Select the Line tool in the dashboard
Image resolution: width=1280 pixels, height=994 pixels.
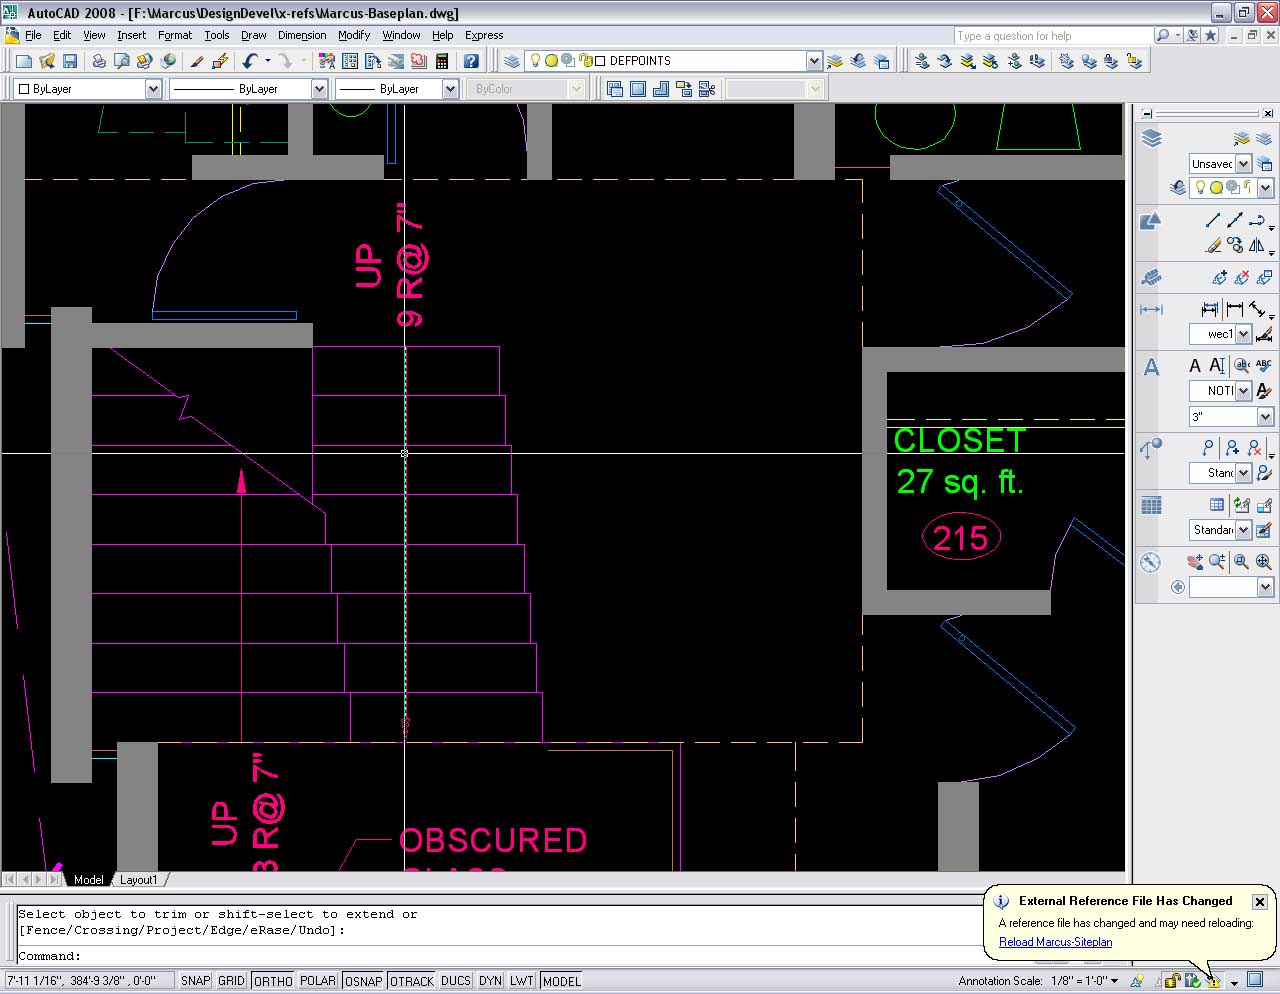[x=1213, y=221]
